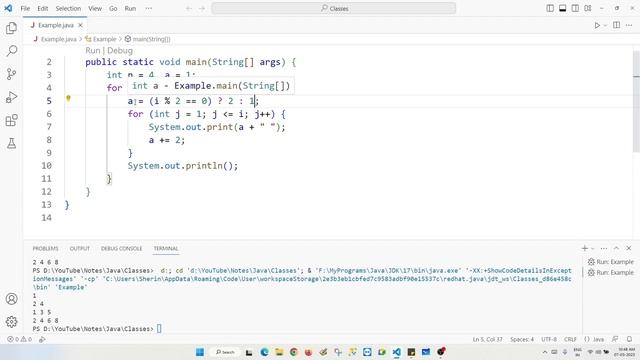
Task: Open the View menu
Action: coord(95,8)
